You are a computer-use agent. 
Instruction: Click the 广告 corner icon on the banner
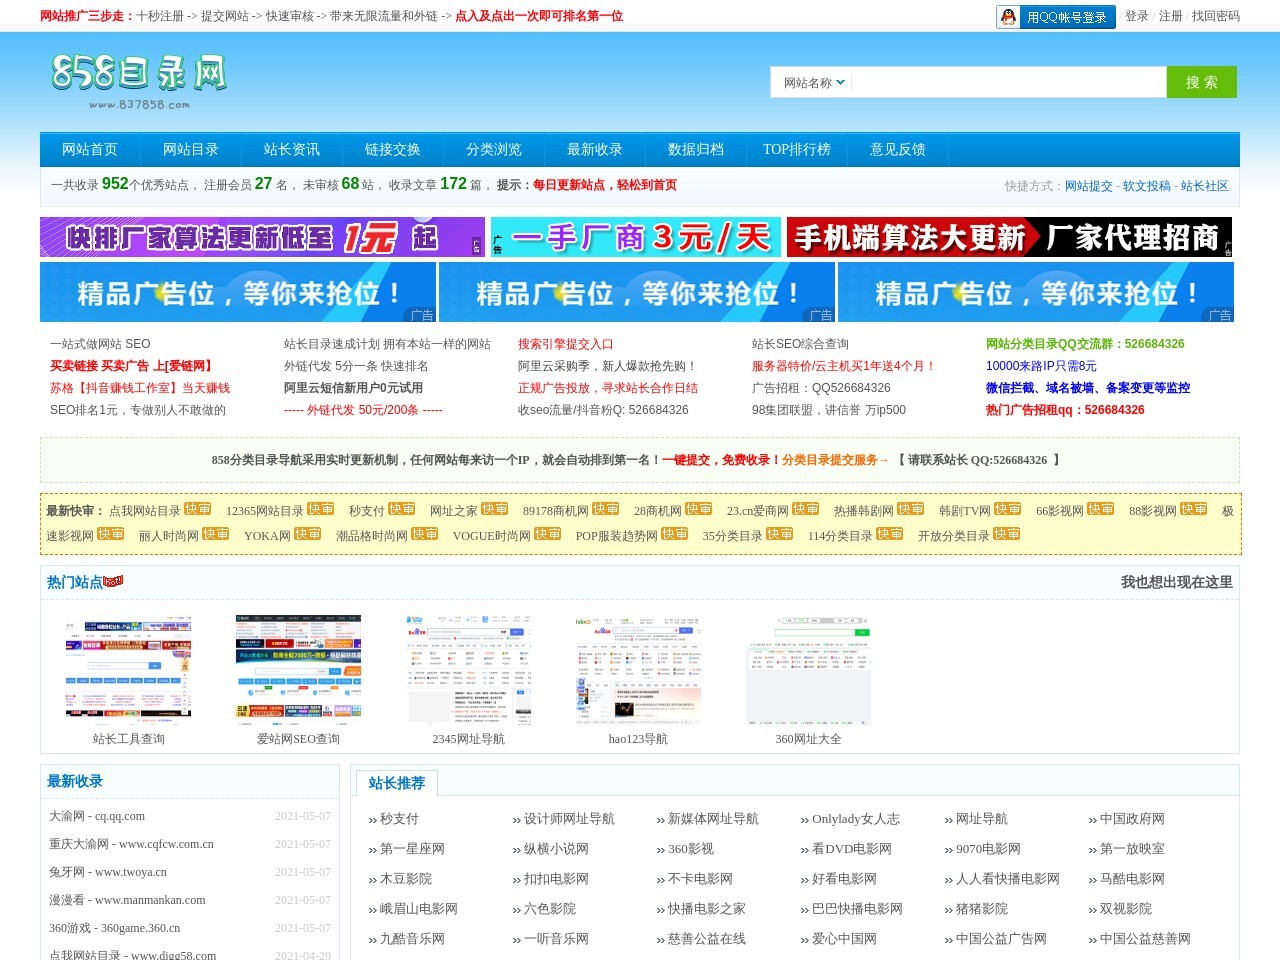click(424, 315)
